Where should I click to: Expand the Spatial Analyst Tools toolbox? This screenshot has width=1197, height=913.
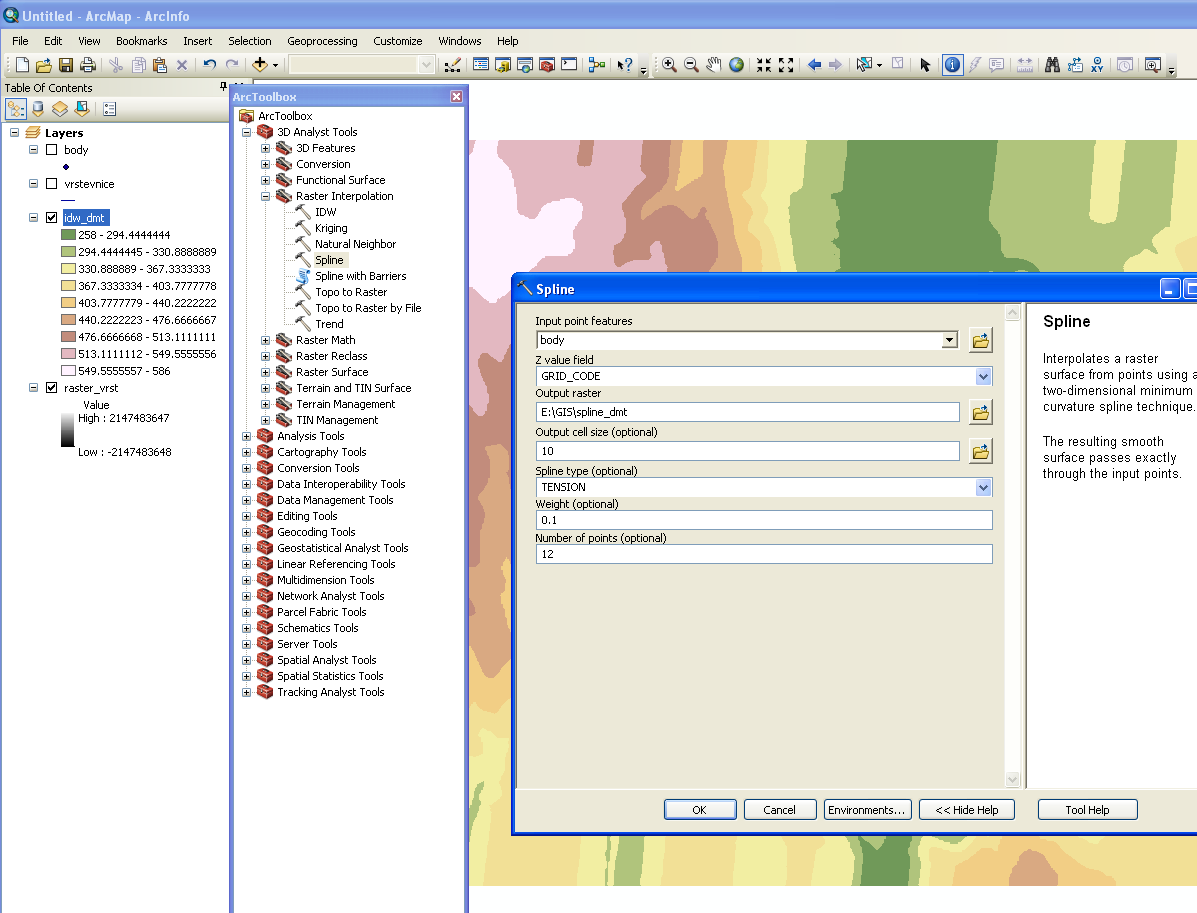[x=247, y=660]
